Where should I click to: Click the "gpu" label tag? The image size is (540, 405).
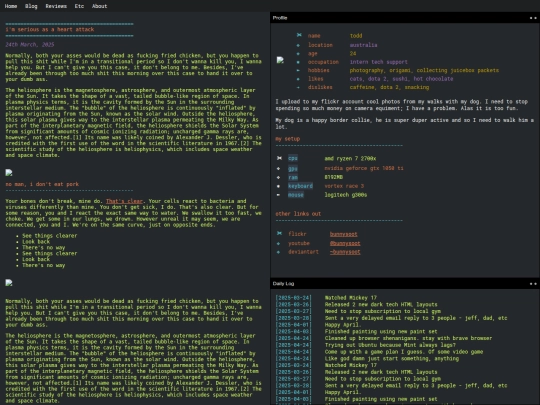pyautogui.click(x=293, y=168)
